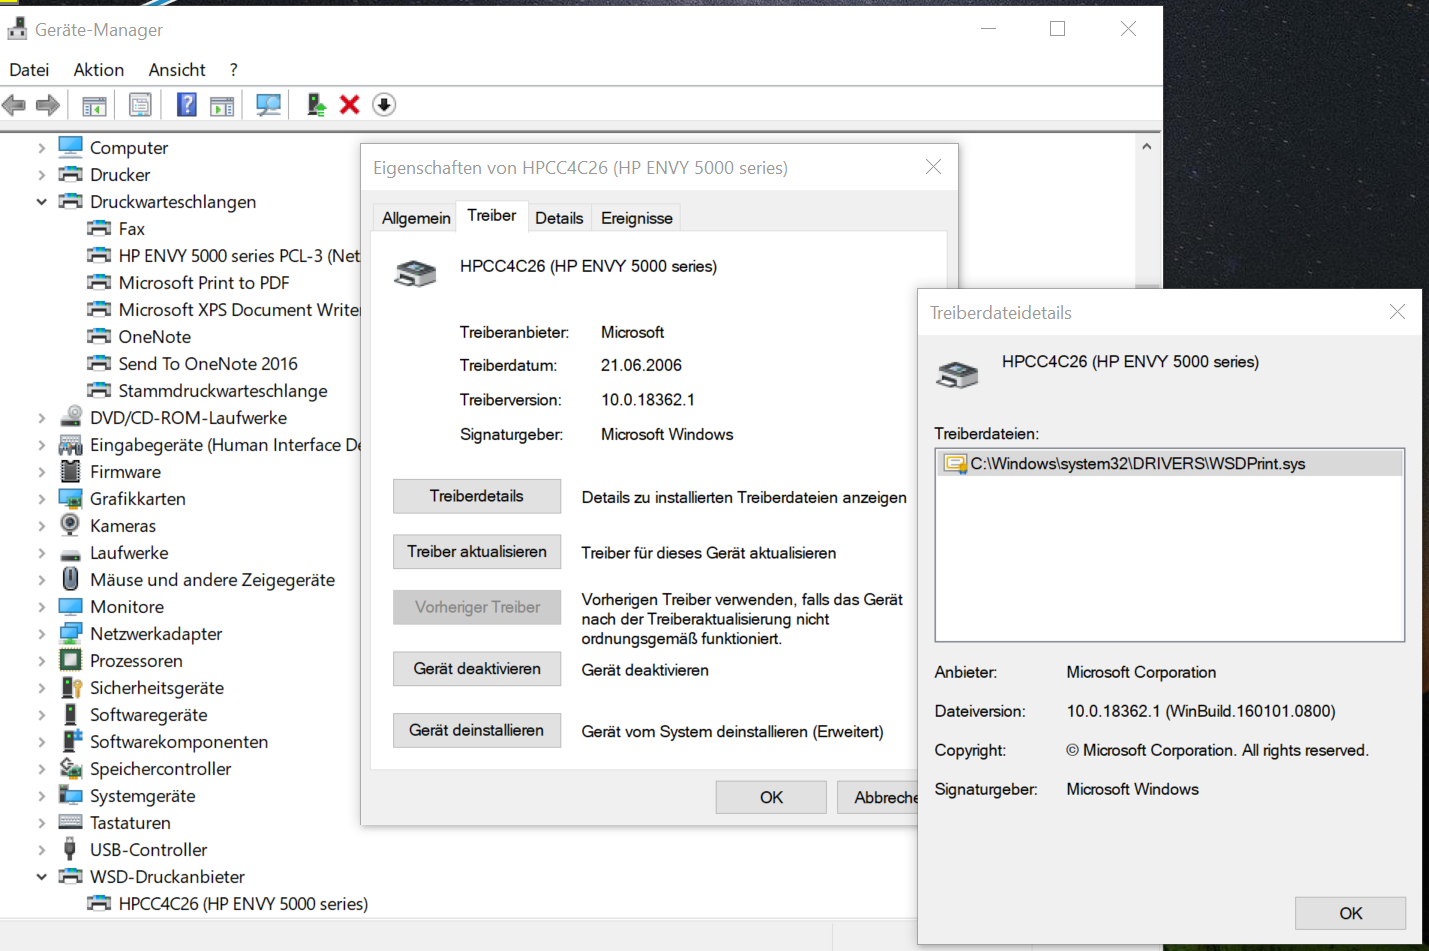Click the Properties sheet toolbar icon
The width and height of the screenshot is (1429, 951).
tap(140, 105)
